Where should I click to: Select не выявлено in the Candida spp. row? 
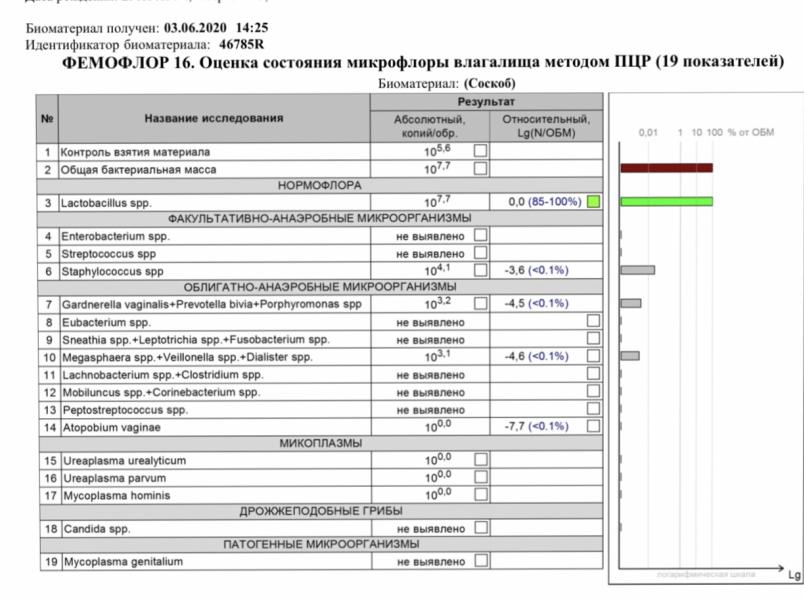[x=431, y=529]
